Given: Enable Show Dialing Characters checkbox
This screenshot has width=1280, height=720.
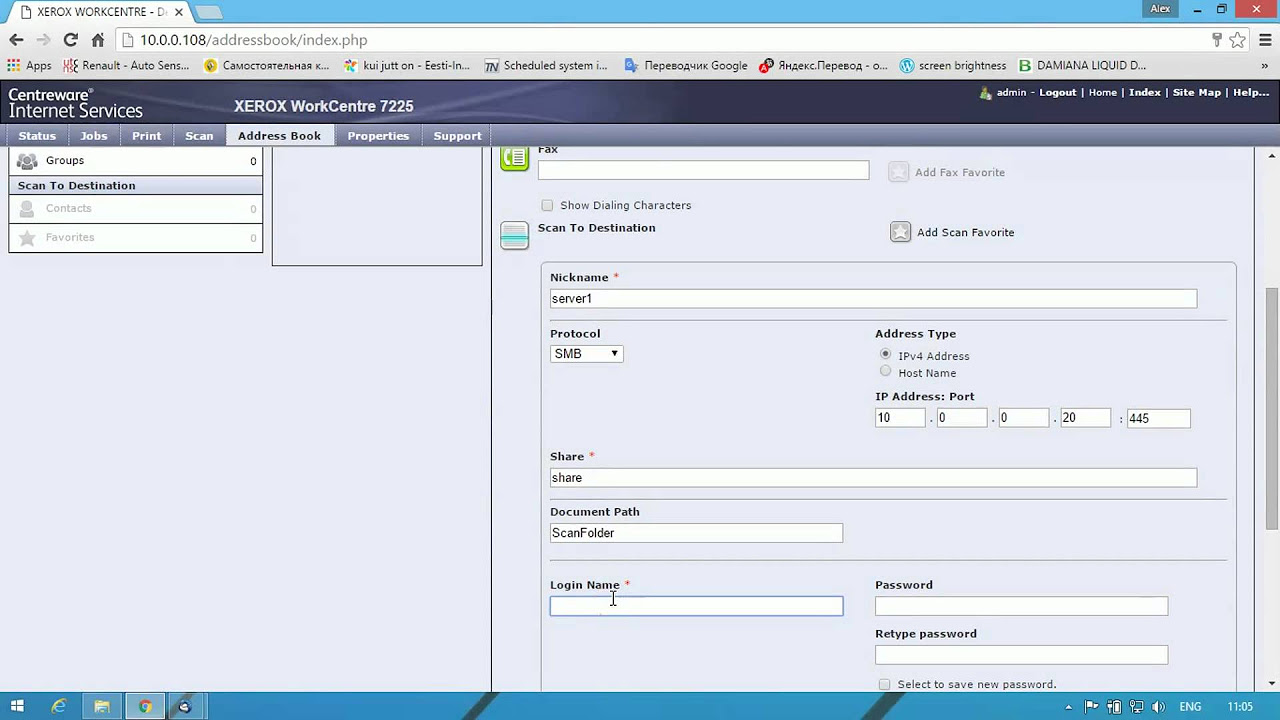Looking at the screenshot, I should 547,205.
